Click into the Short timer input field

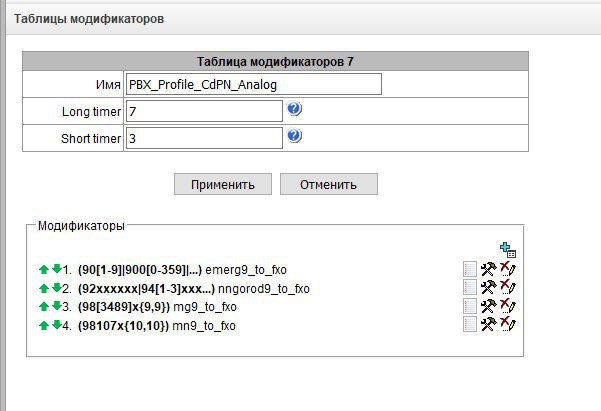[x=204, y=138]
